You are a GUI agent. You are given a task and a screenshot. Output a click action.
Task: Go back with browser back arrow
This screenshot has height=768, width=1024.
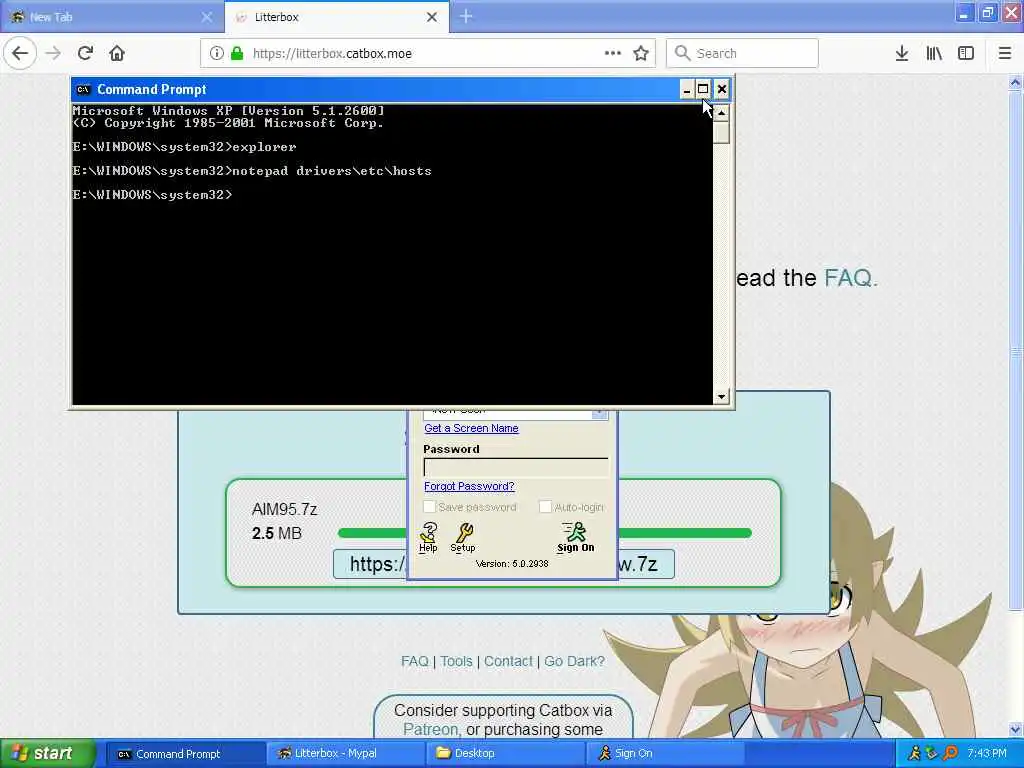(20, 53)
